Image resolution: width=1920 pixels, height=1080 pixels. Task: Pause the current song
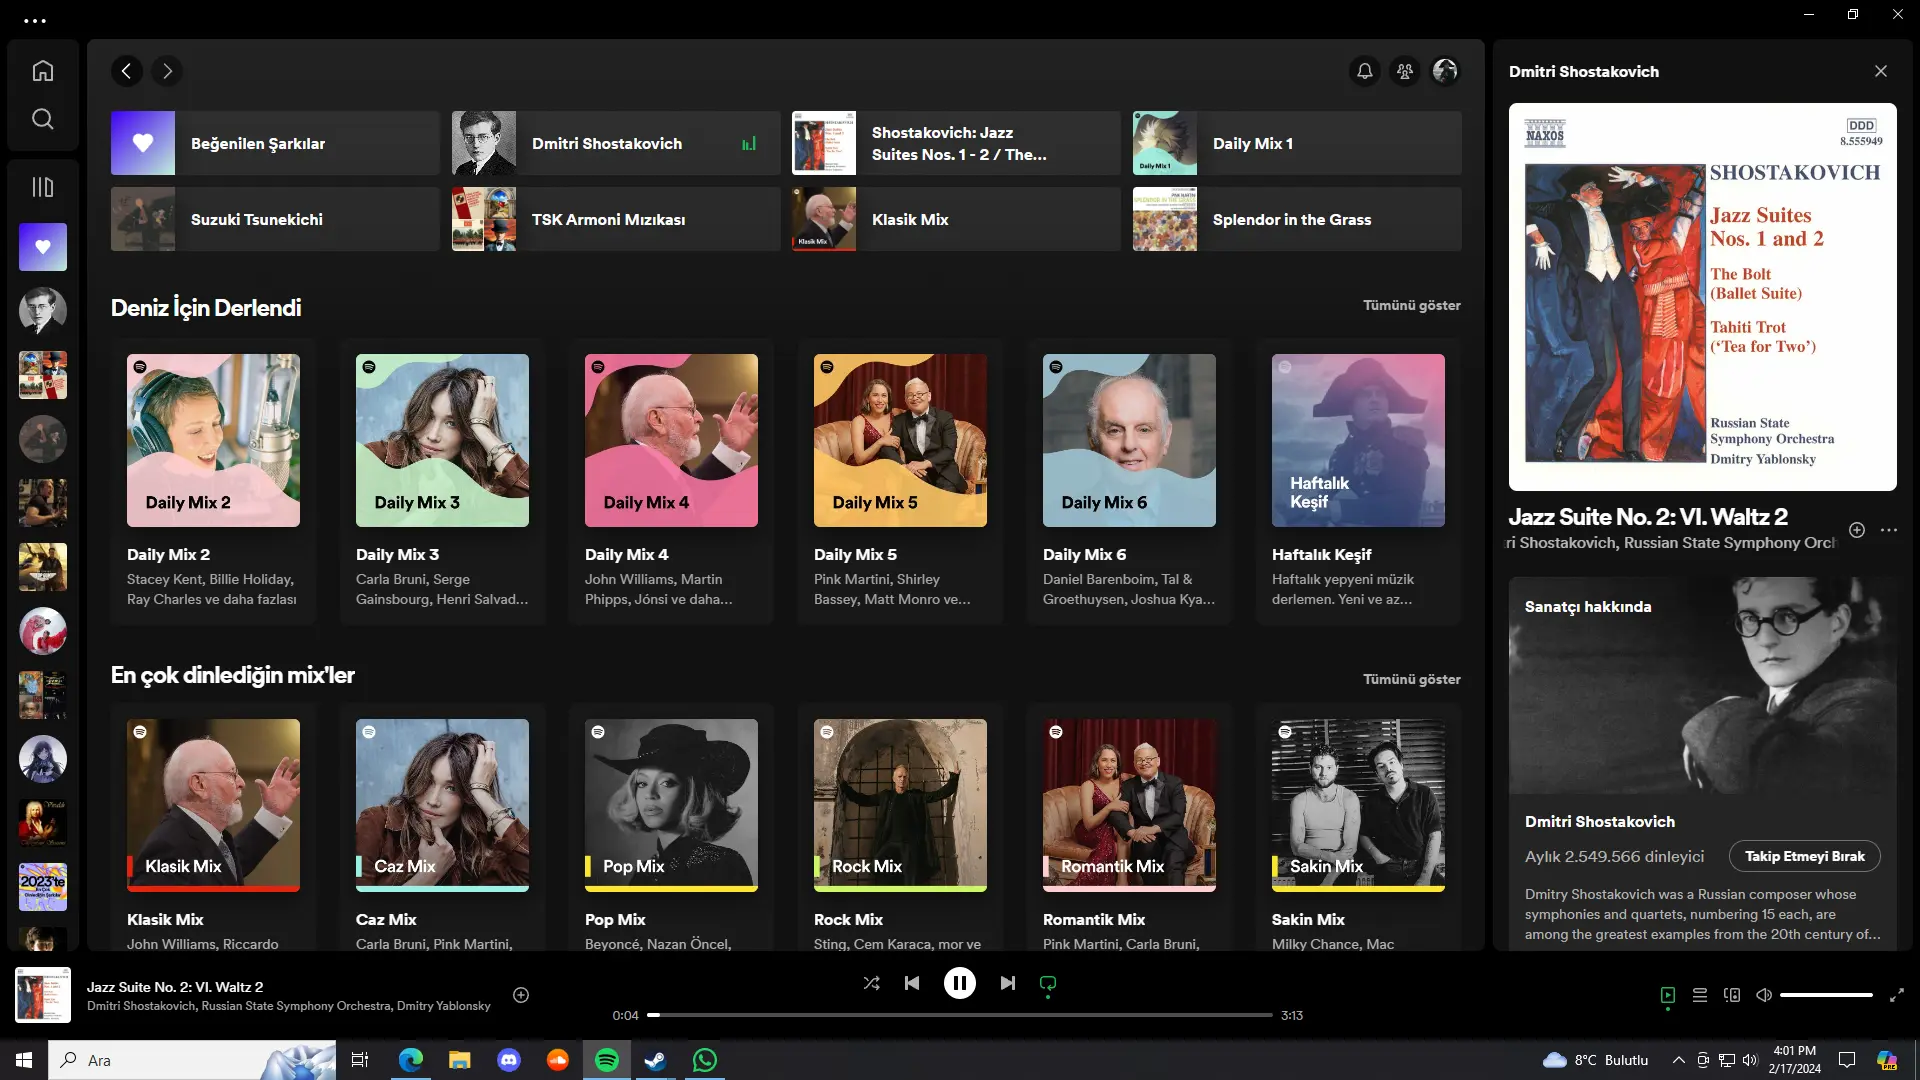(960, 983)
